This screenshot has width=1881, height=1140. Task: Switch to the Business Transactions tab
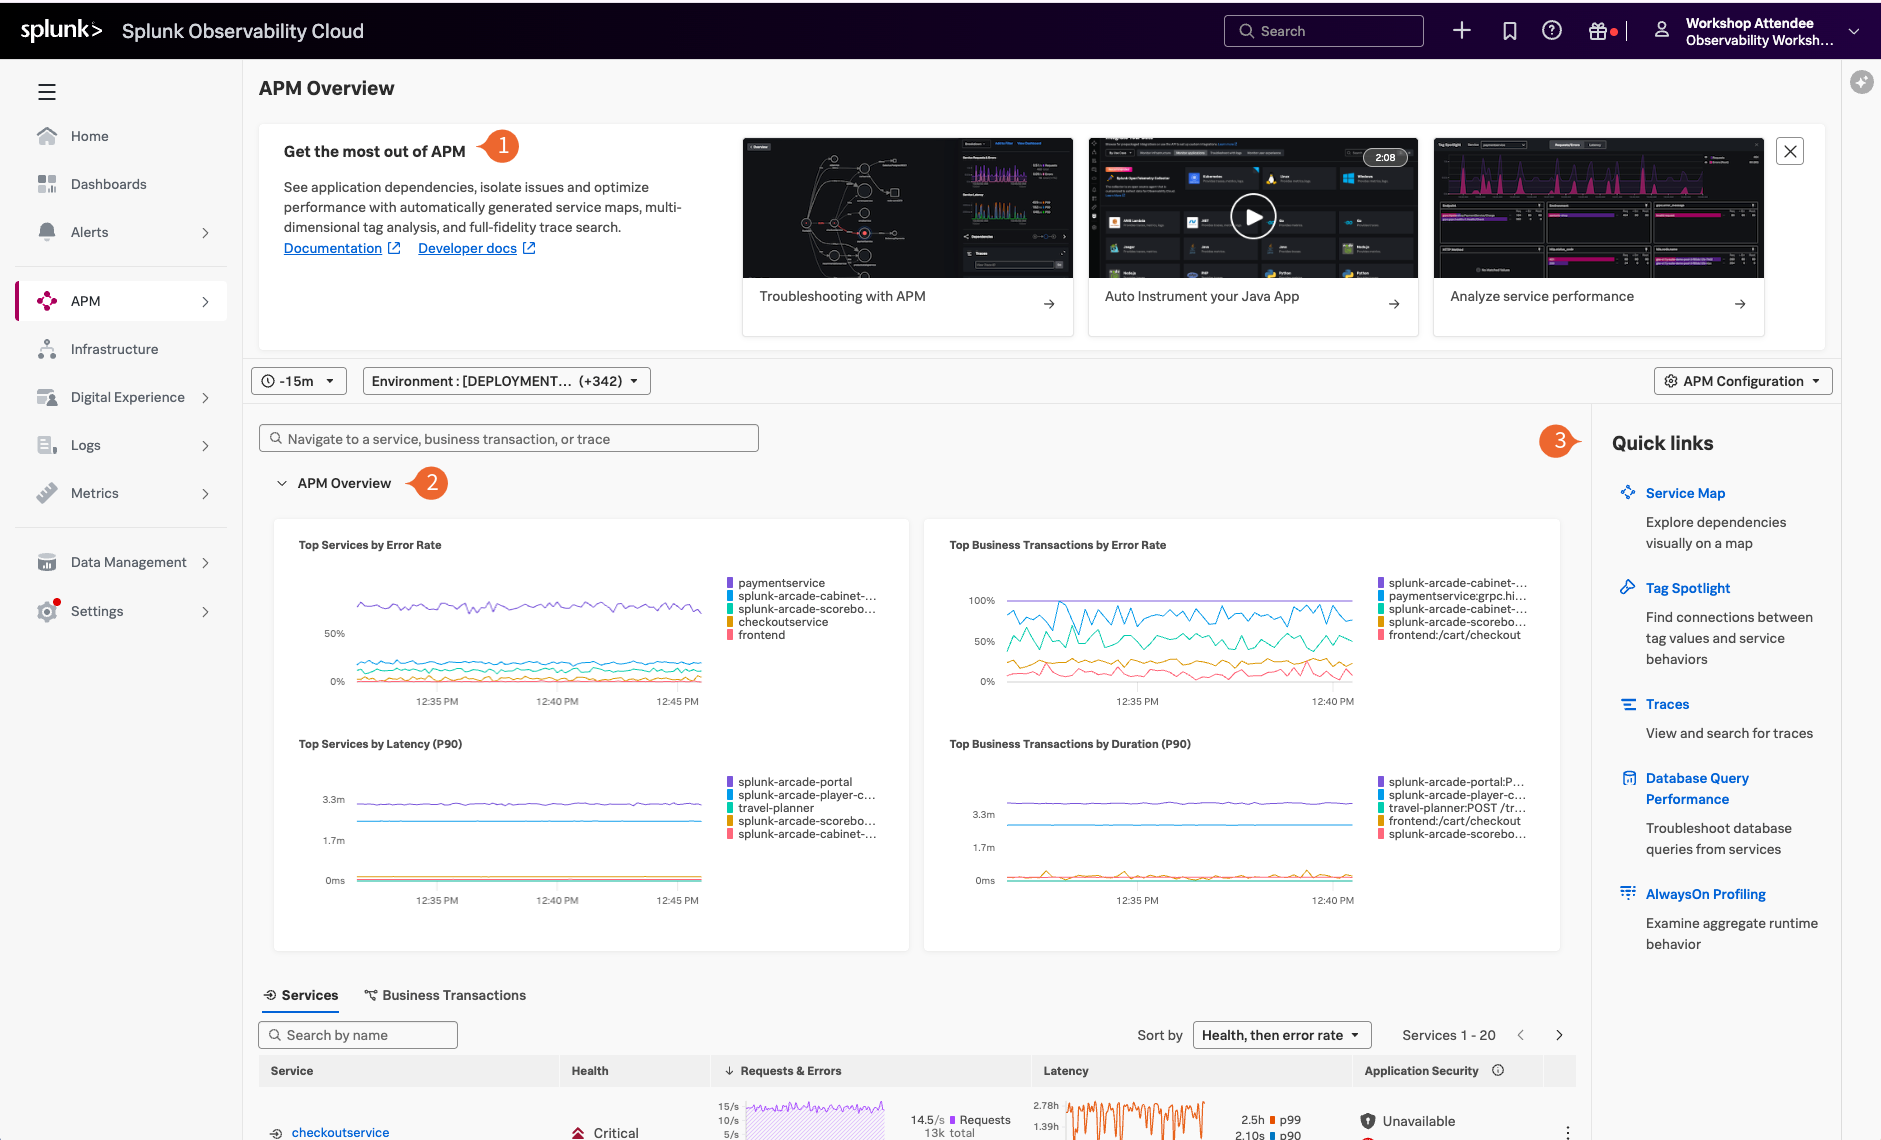tap(445, 995)
